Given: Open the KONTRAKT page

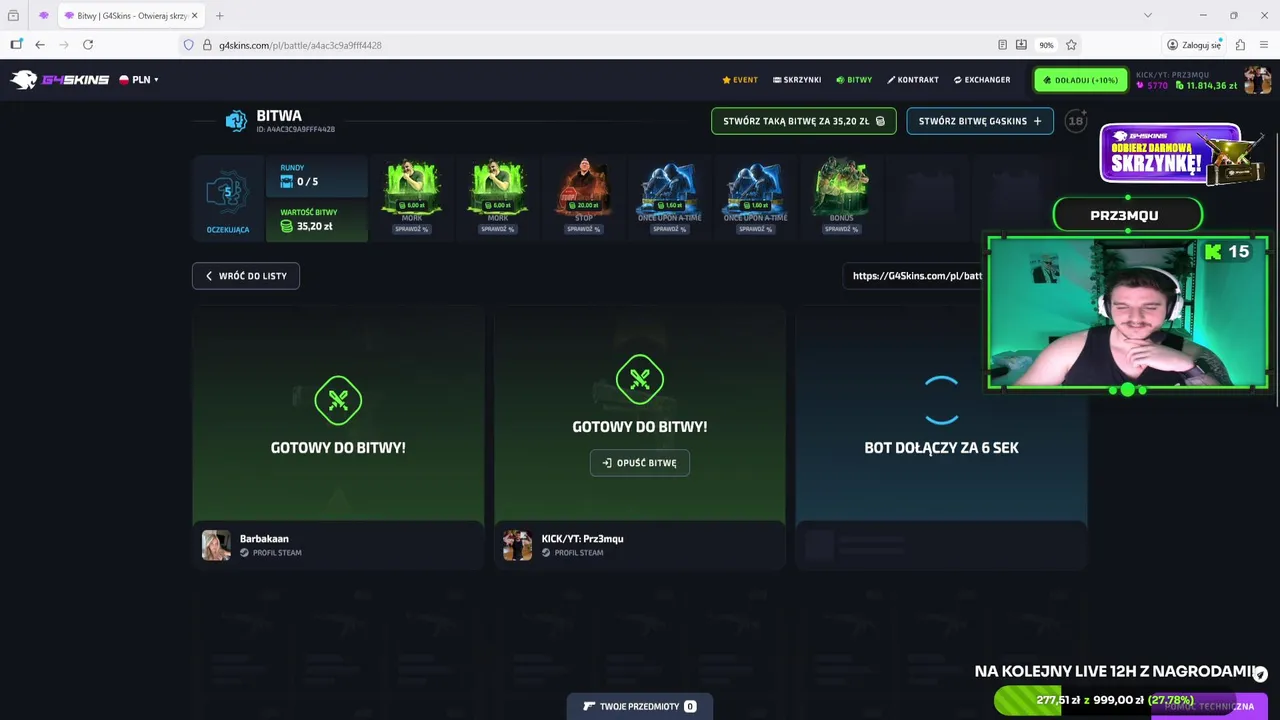Looking at the screenshot, I should point(913,80).
